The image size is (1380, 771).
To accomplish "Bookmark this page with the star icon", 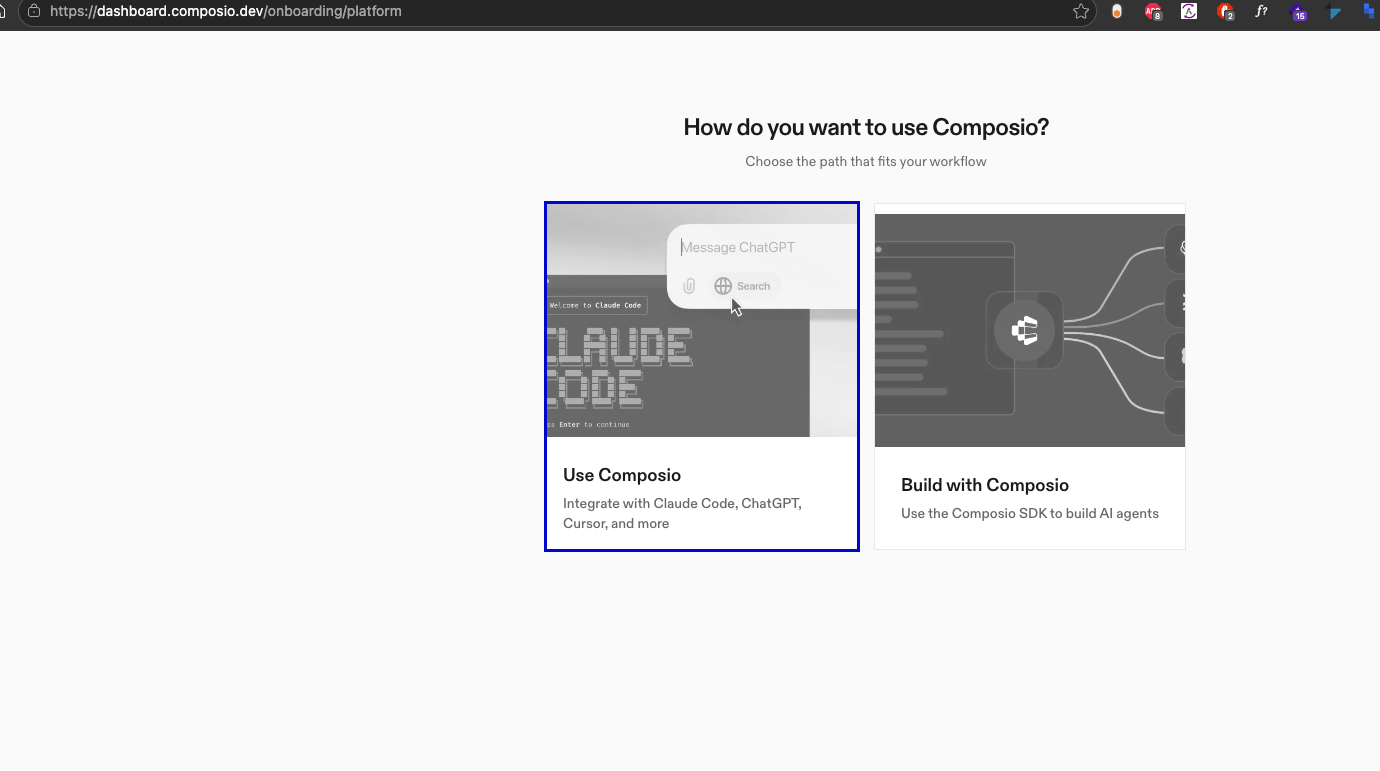I will click(x=1081, y=11).
